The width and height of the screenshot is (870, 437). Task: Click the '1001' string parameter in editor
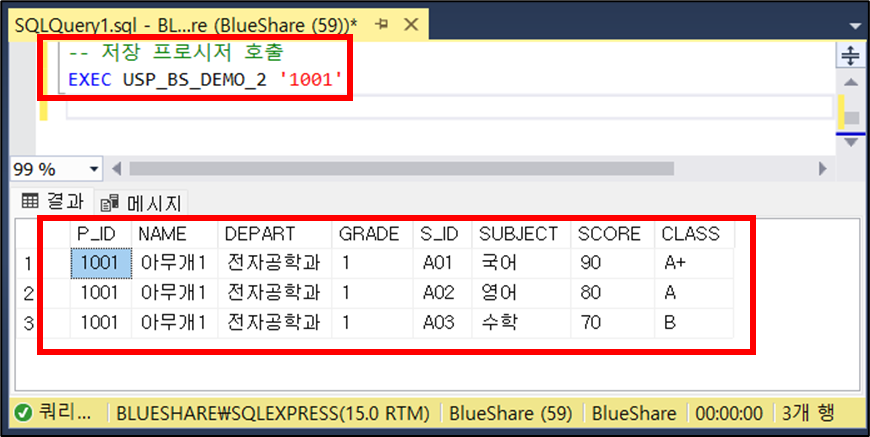pos(312,80)
